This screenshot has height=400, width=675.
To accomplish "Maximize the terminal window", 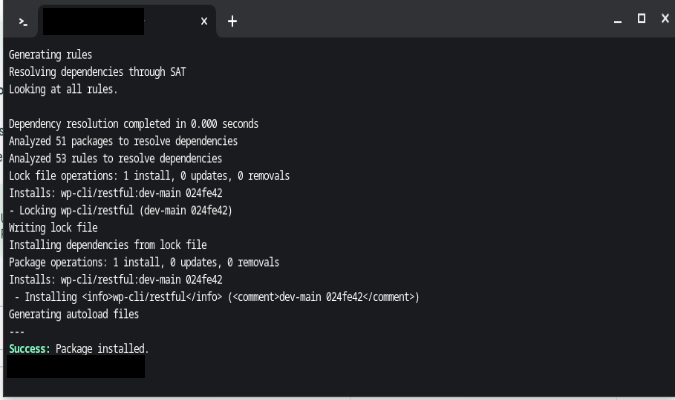I will [641, 19].
